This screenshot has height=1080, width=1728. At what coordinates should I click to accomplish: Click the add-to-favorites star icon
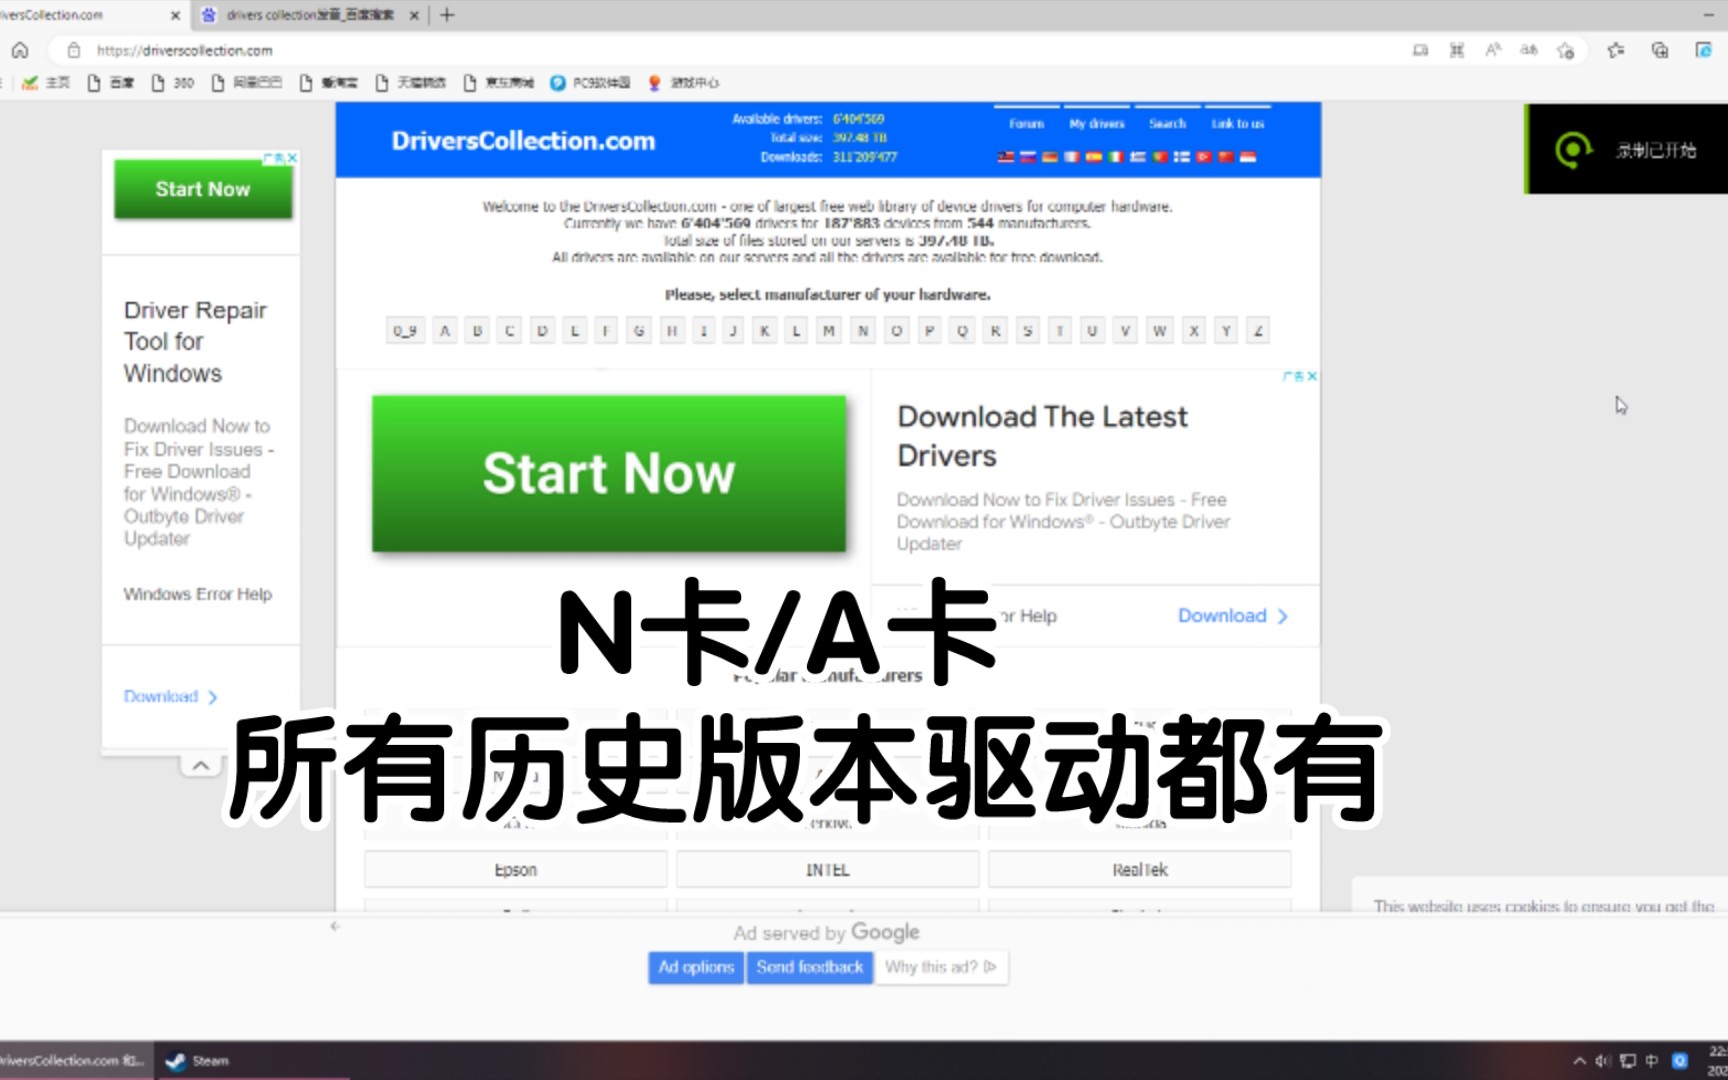click(x=1565, y=50)
